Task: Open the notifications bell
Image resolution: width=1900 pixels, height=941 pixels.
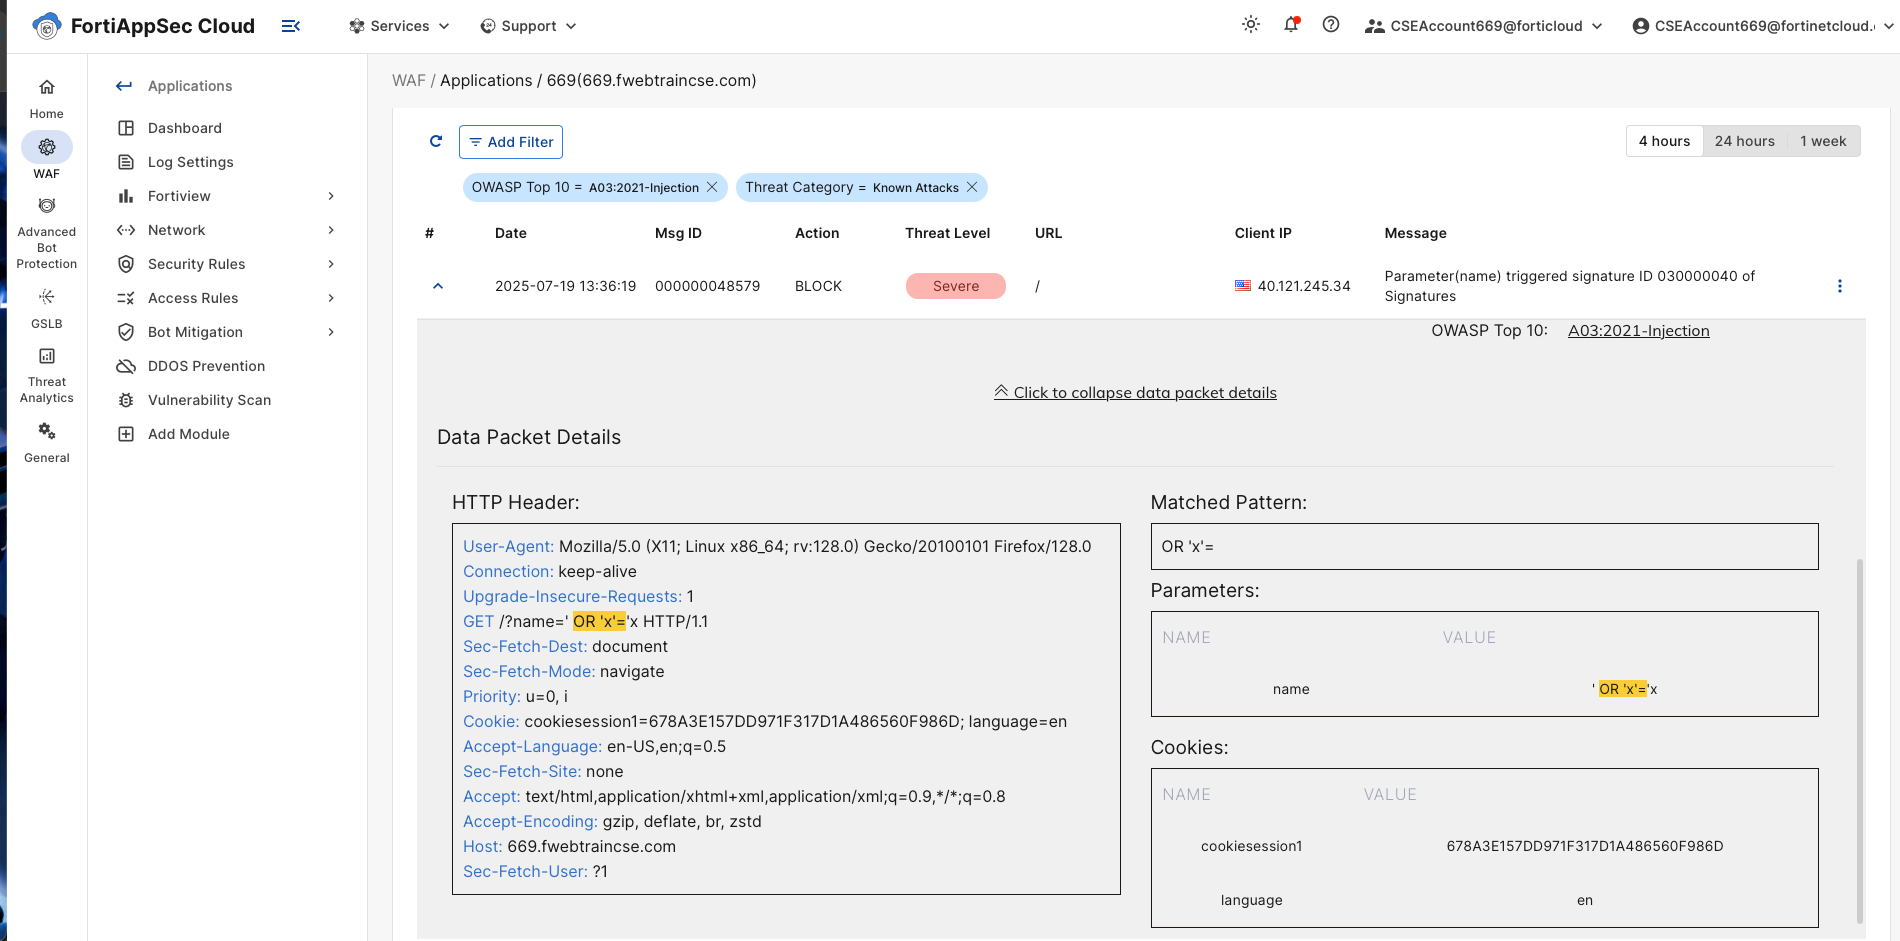Action: pos(1291,25)
